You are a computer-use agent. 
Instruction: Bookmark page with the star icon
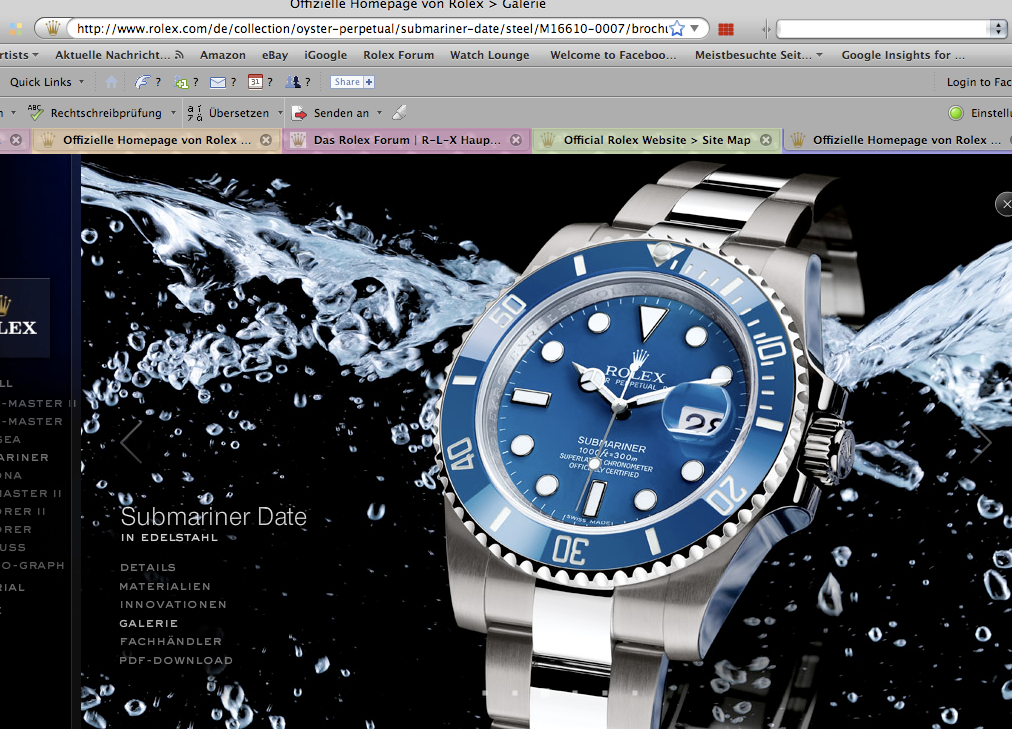pyautogui.click(x=676, y=28)
